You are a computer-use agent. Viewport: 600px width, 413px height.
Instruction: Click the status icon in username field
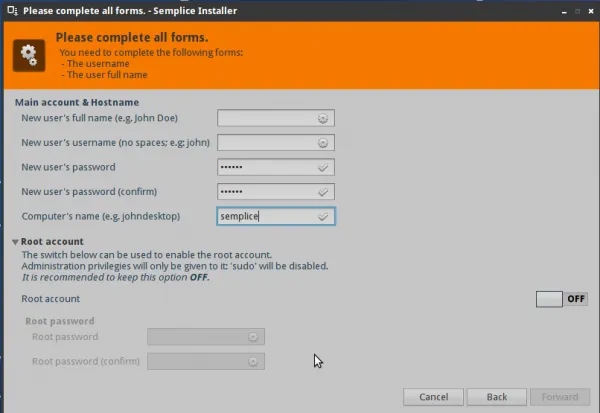click(322, 143)
